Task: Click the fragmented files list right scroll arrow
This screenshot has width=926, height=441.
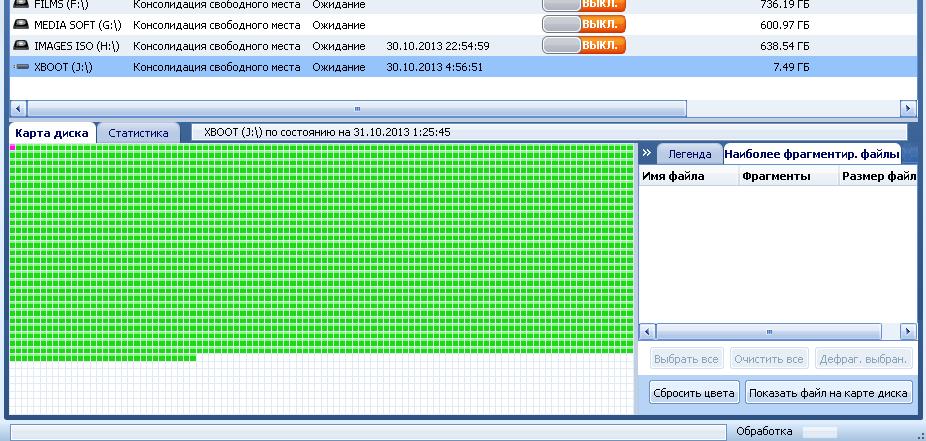Action: 908,332
